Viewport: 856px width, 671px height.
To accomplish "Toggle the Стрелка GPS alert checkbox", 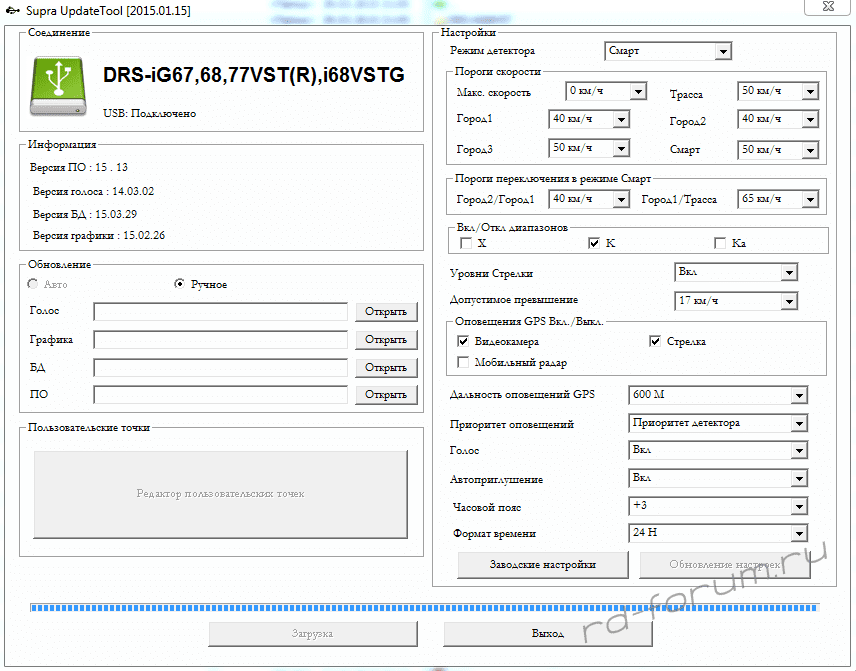I will coord(655,342).
